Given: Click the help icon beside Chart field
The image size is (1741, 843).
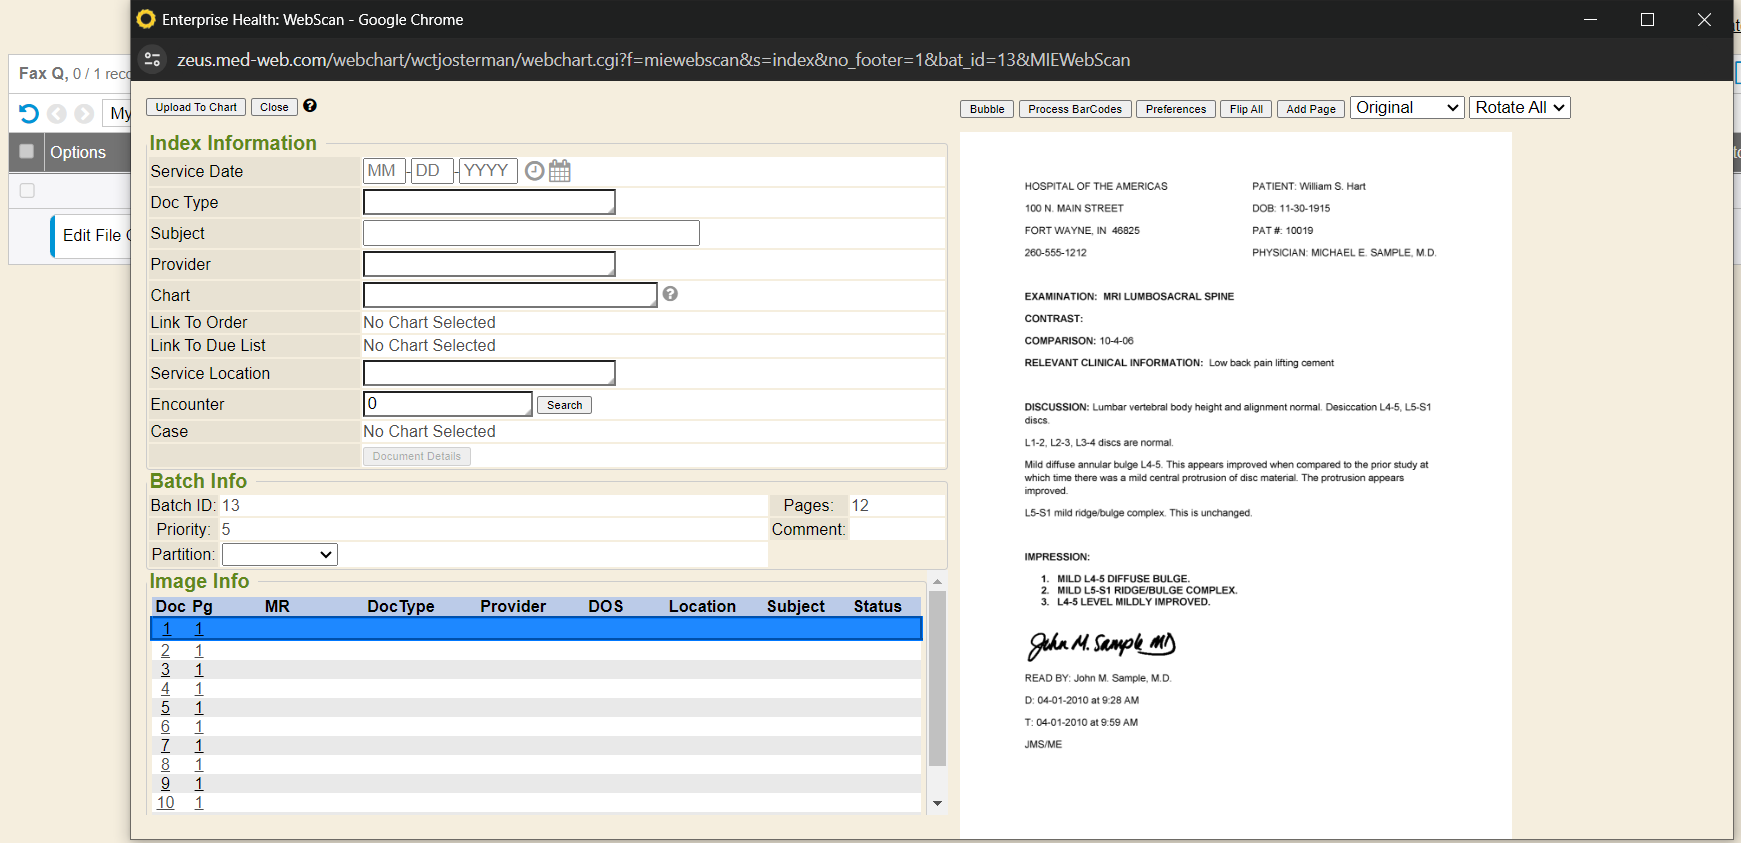Looking at the screenshot, I should [x=670, y=294].
